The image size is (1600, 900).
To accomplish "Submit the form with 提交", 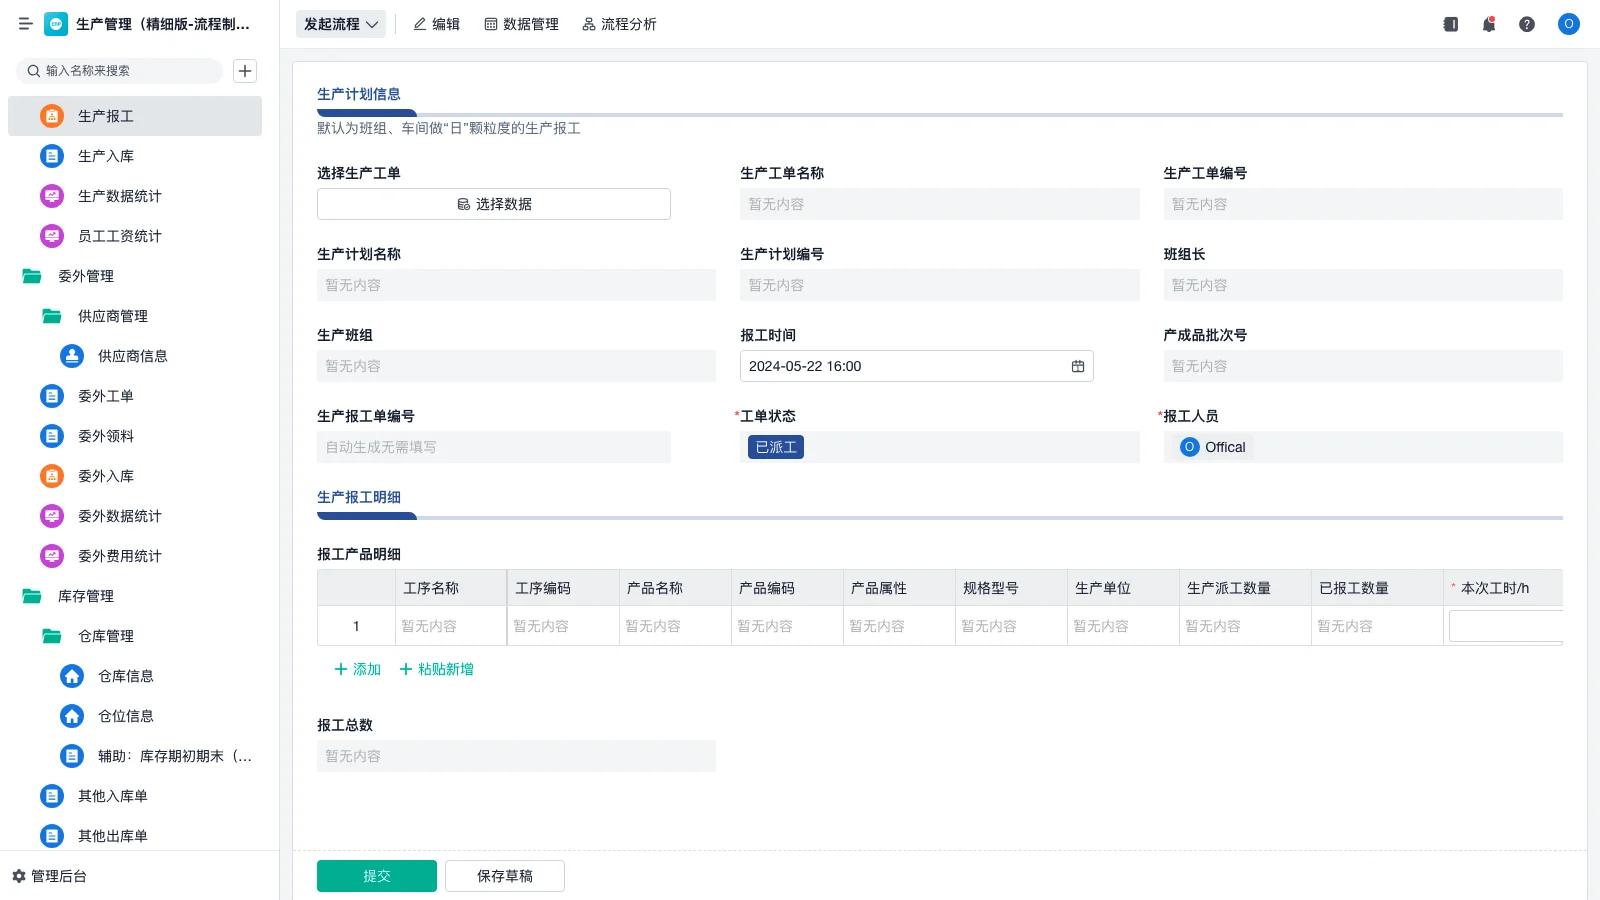I will [x=376, y=875].
